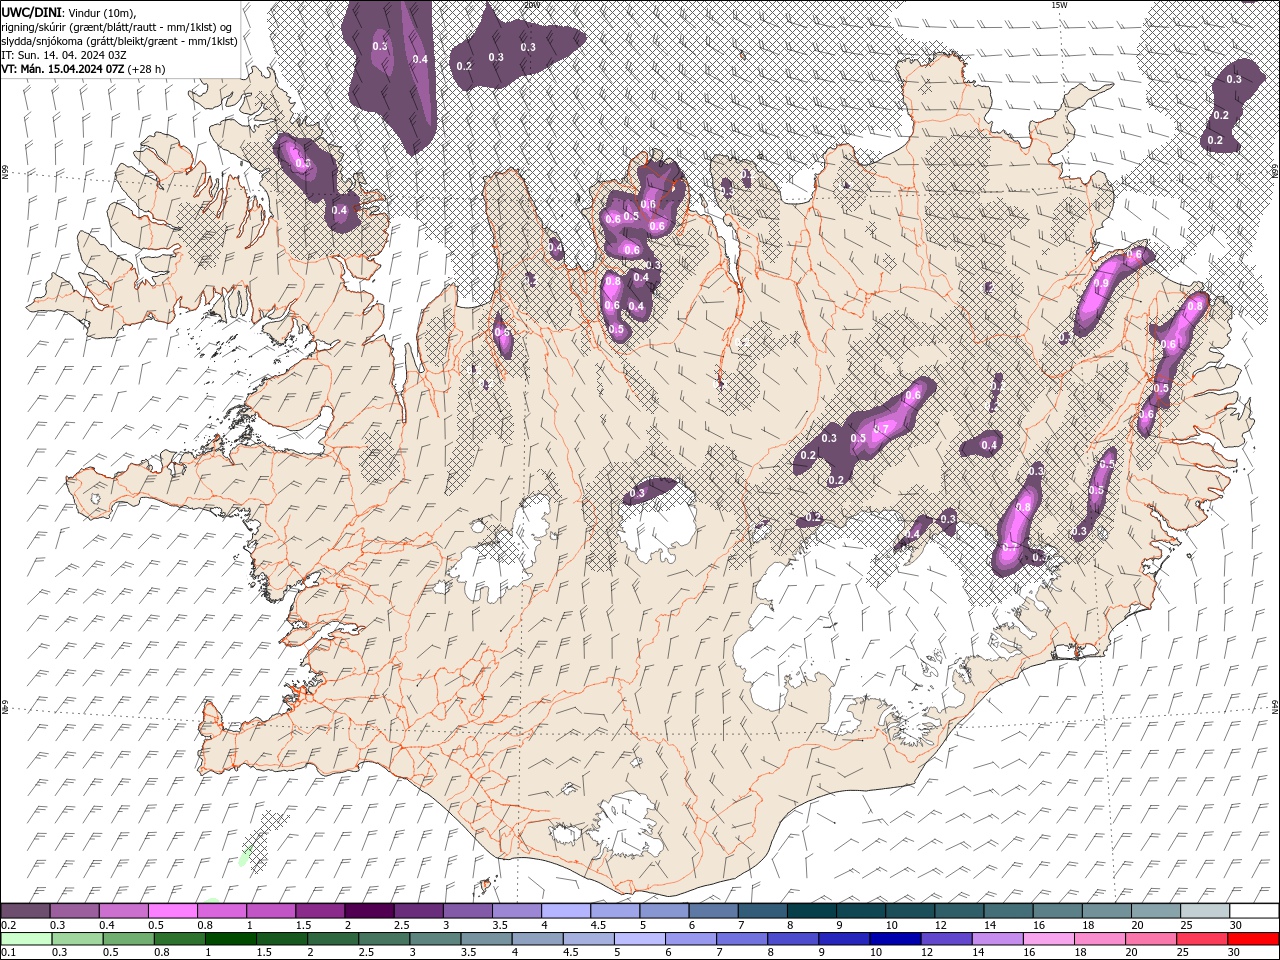Image resolution: width=1280 pixels, height=960 pixels.
Task: Click the 'VT: Mán. 15.04.2024 07Z' valid-time line
Action: click(x=83, y=69)
